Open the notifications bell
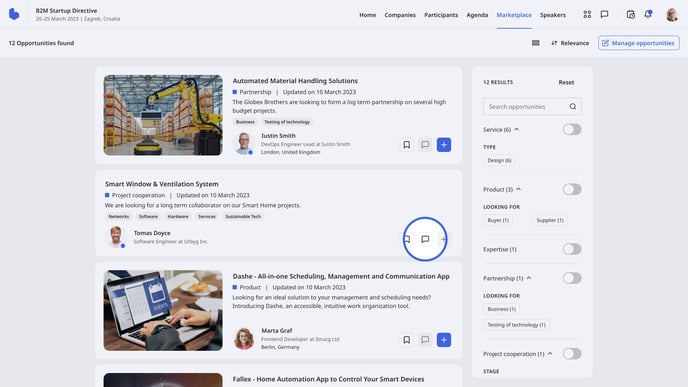The image size is (688, 387). click(x=648, y=14)
